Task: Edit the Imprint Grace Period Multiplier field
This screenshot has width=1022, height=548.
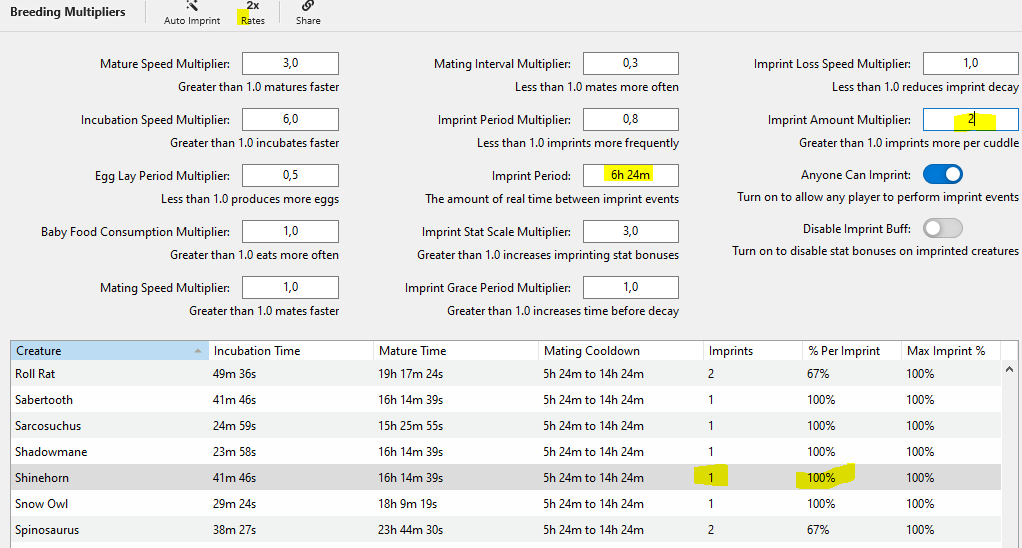Action: coord(630,288)
